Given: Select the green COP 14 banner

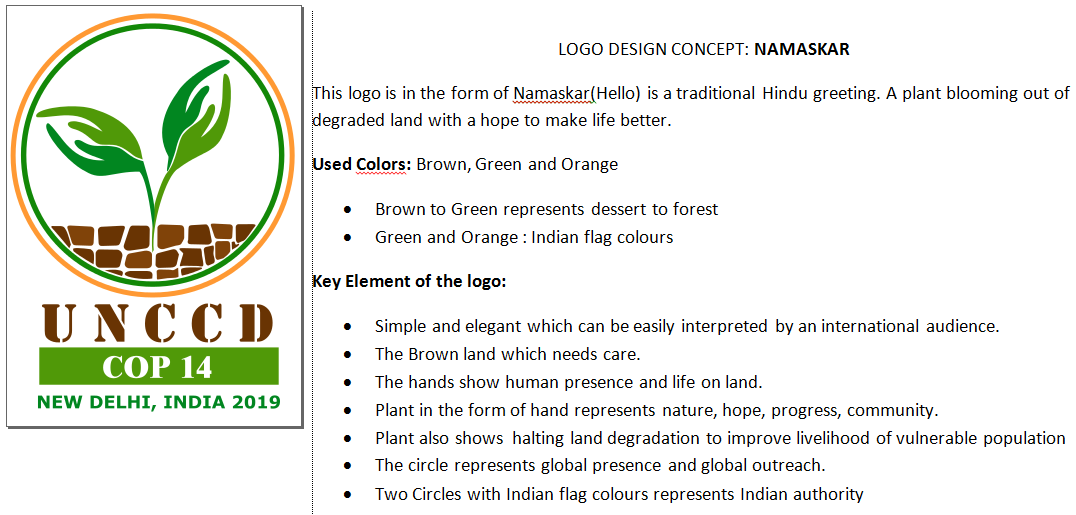Looking at the screenshot, I should click(158, 366).
